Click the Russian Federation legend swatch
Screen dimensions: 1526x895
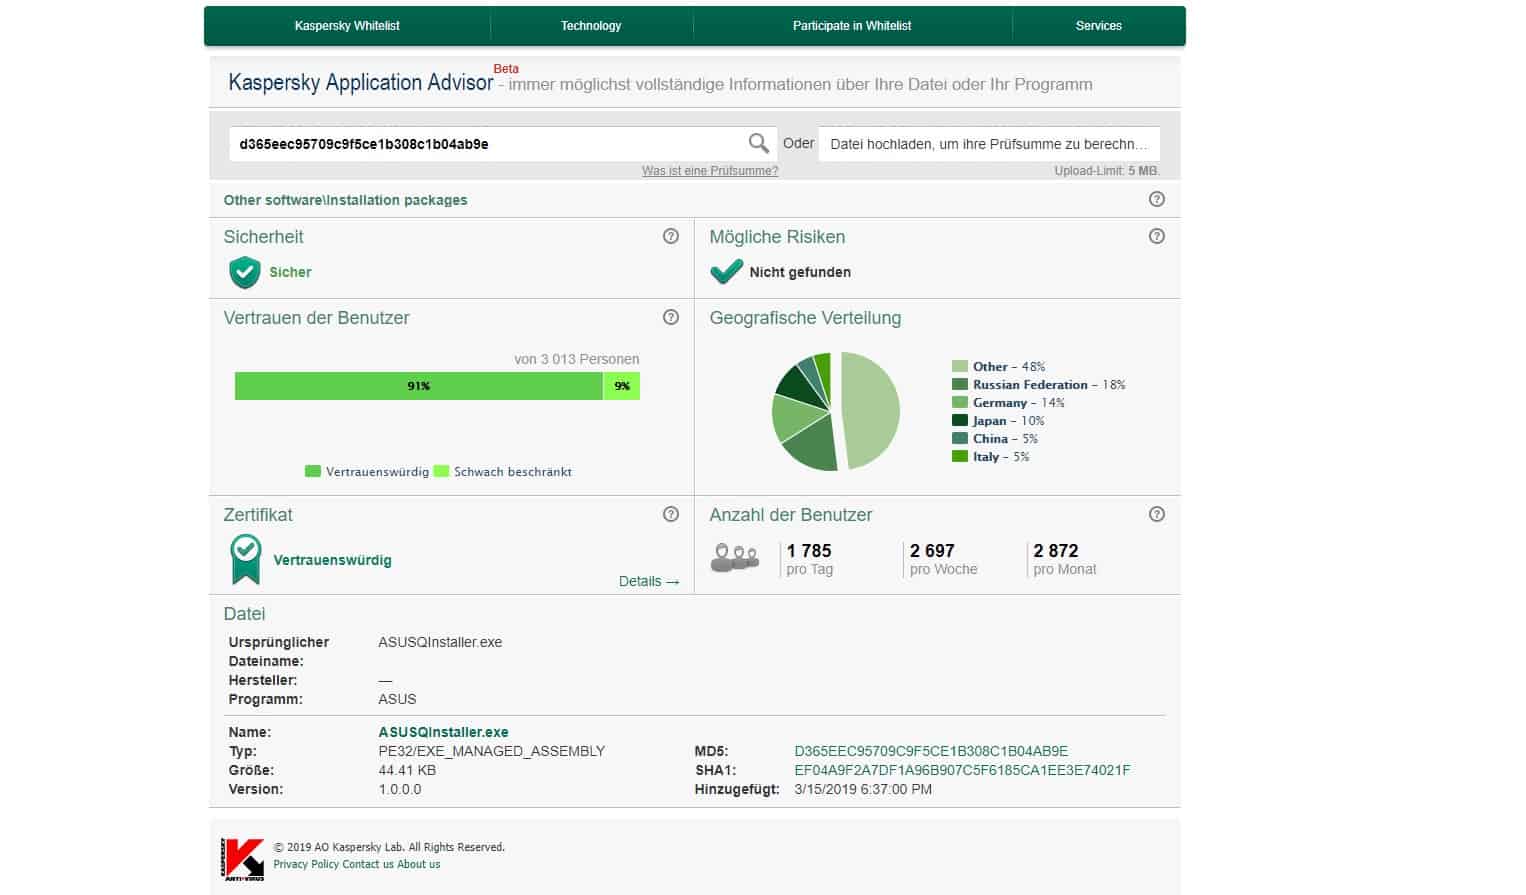pyautogui.click(x=960, y=385)
